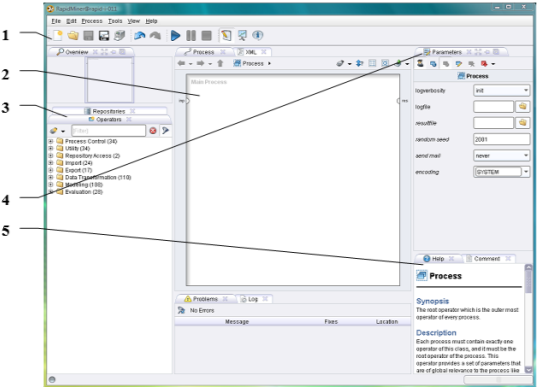
Task: Click the No Errors problems icon
Action: [x=181, y=310]
